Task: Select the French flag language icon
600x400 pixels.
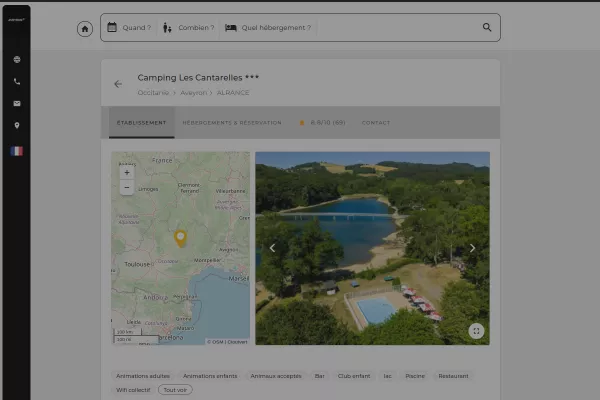Action: click(x=16, y=151)
